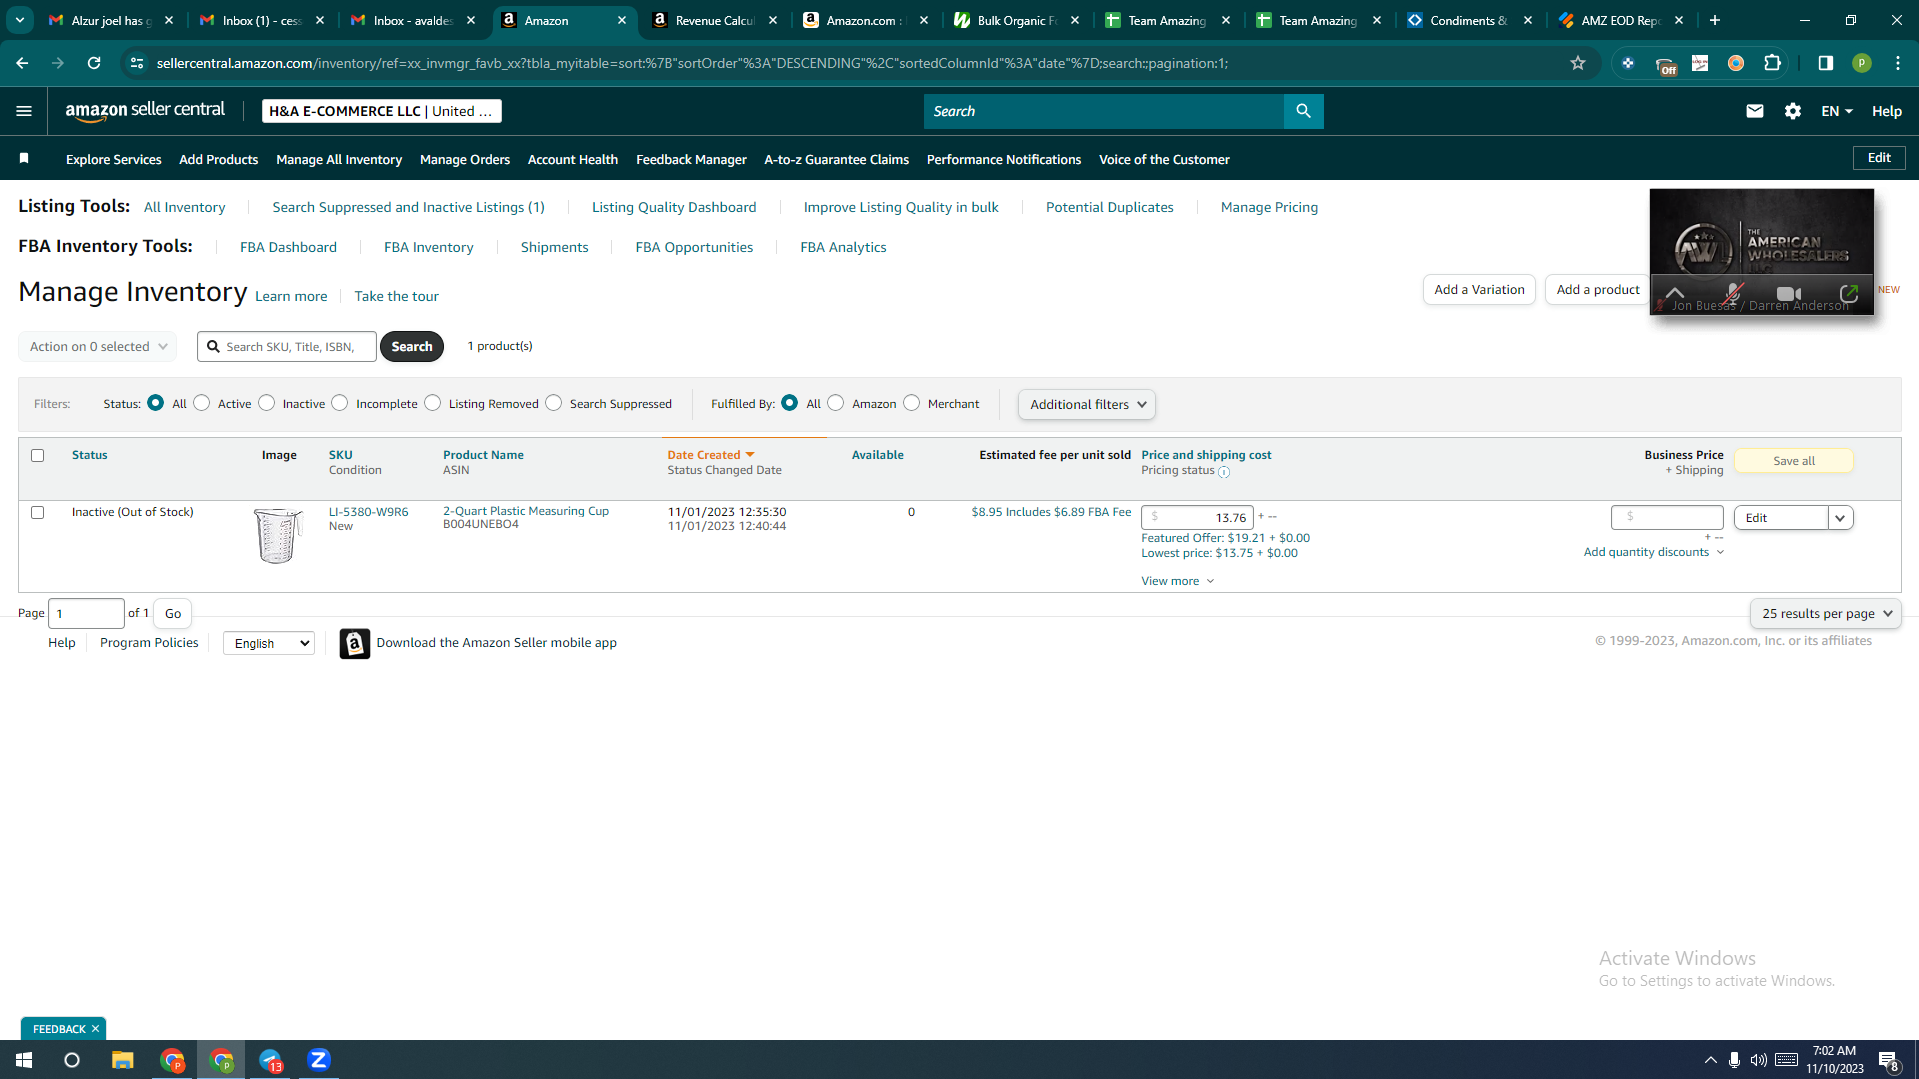Image resolution: width=1919 pixels, height=1079 pixels.
Task: Click the price field showing 13.76
Action: point(1197,517)
